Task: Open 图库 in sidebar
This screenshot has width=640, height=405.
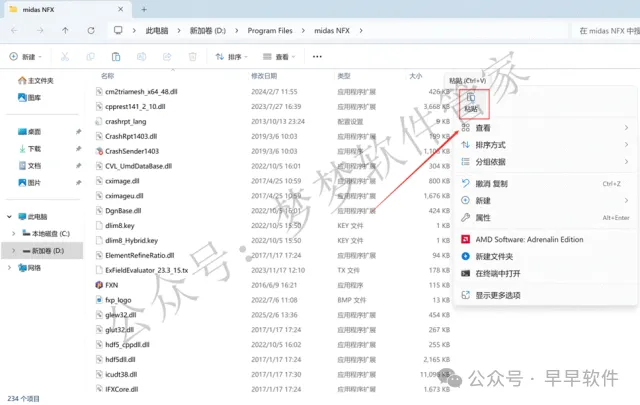Action: pyautogui.click(x=29, y=98)
